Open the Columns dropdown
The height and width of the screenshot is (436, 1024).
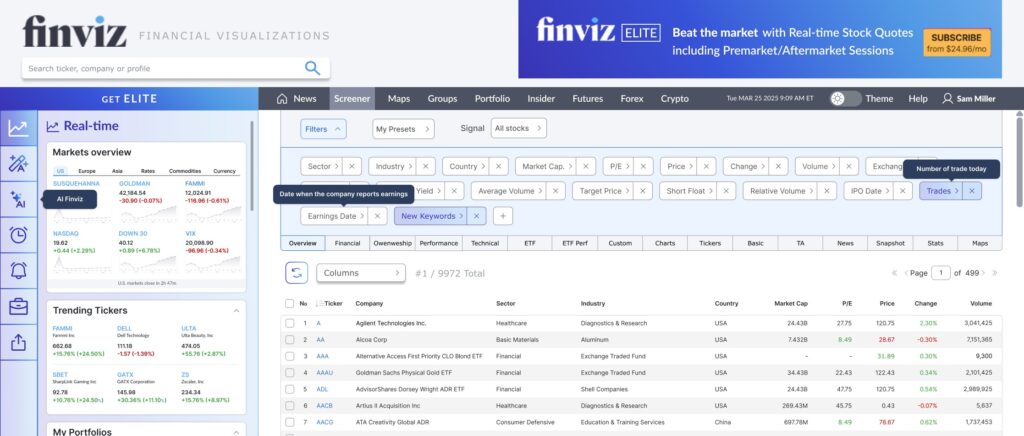tap(360, 273)
